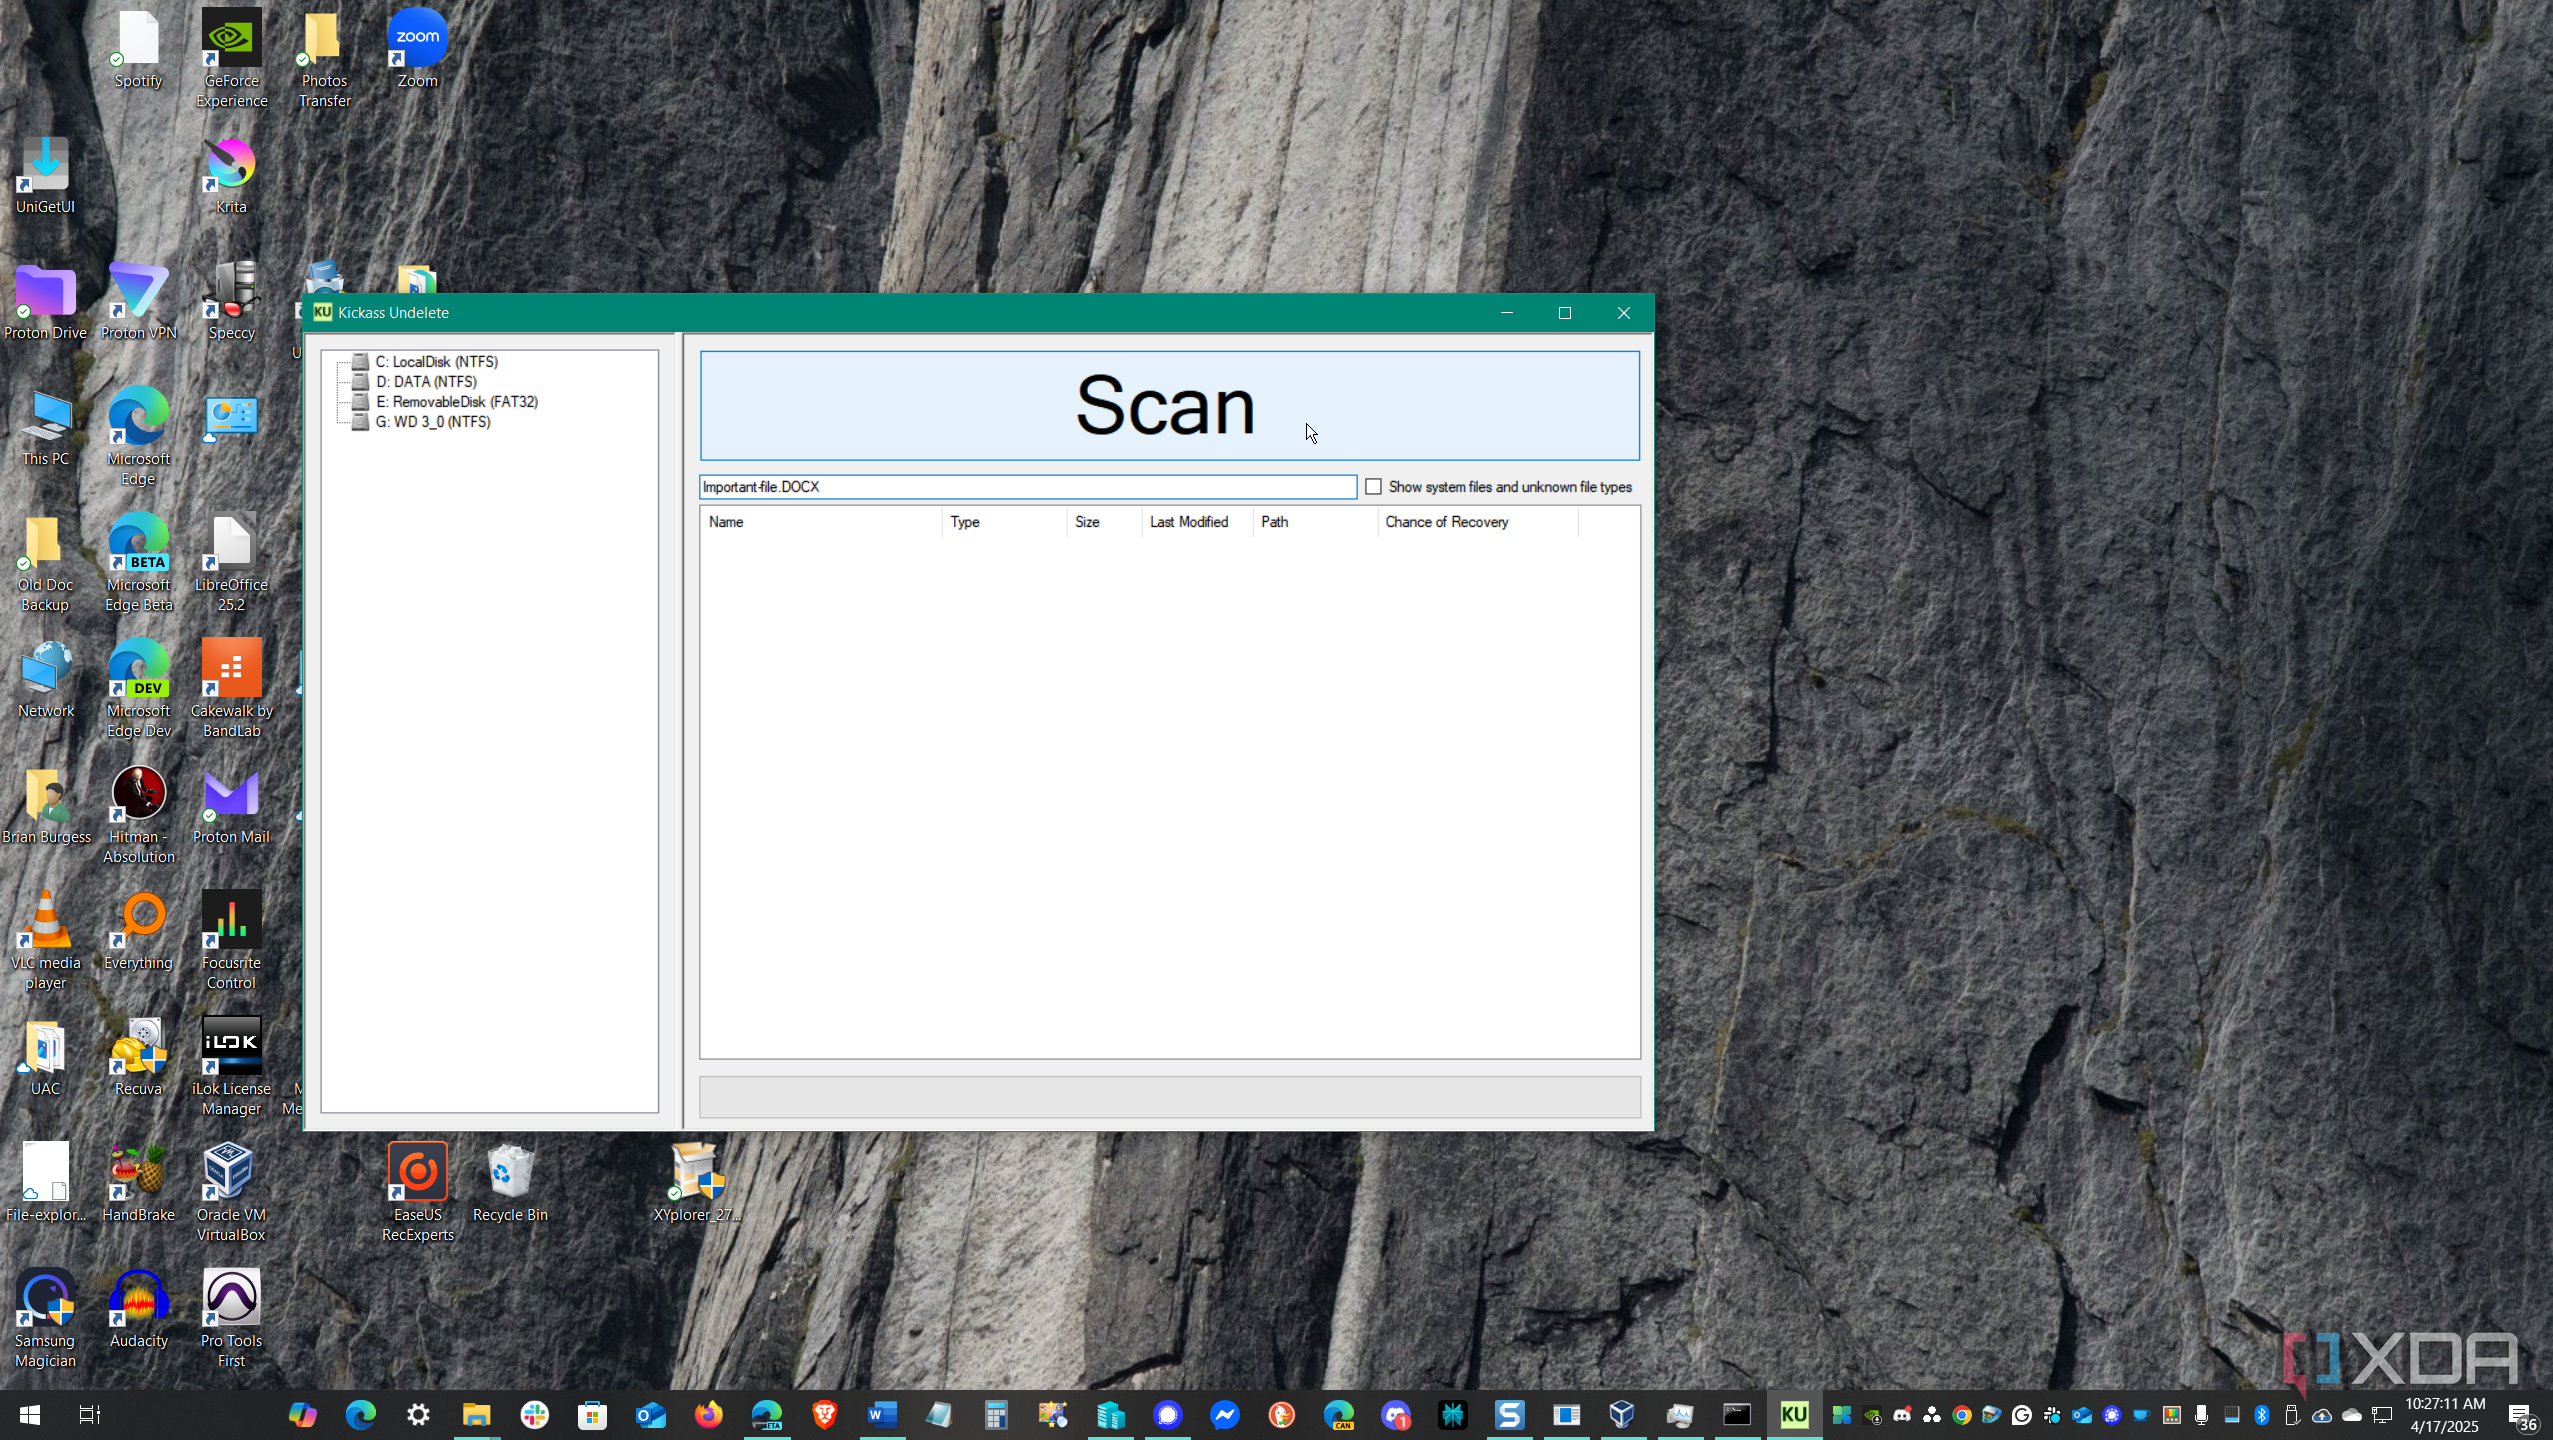The width and height of the screenshot is (2553, 1440).
Task: Select XYplorer installer desktop icon
Action: (x=697, y=1184)
